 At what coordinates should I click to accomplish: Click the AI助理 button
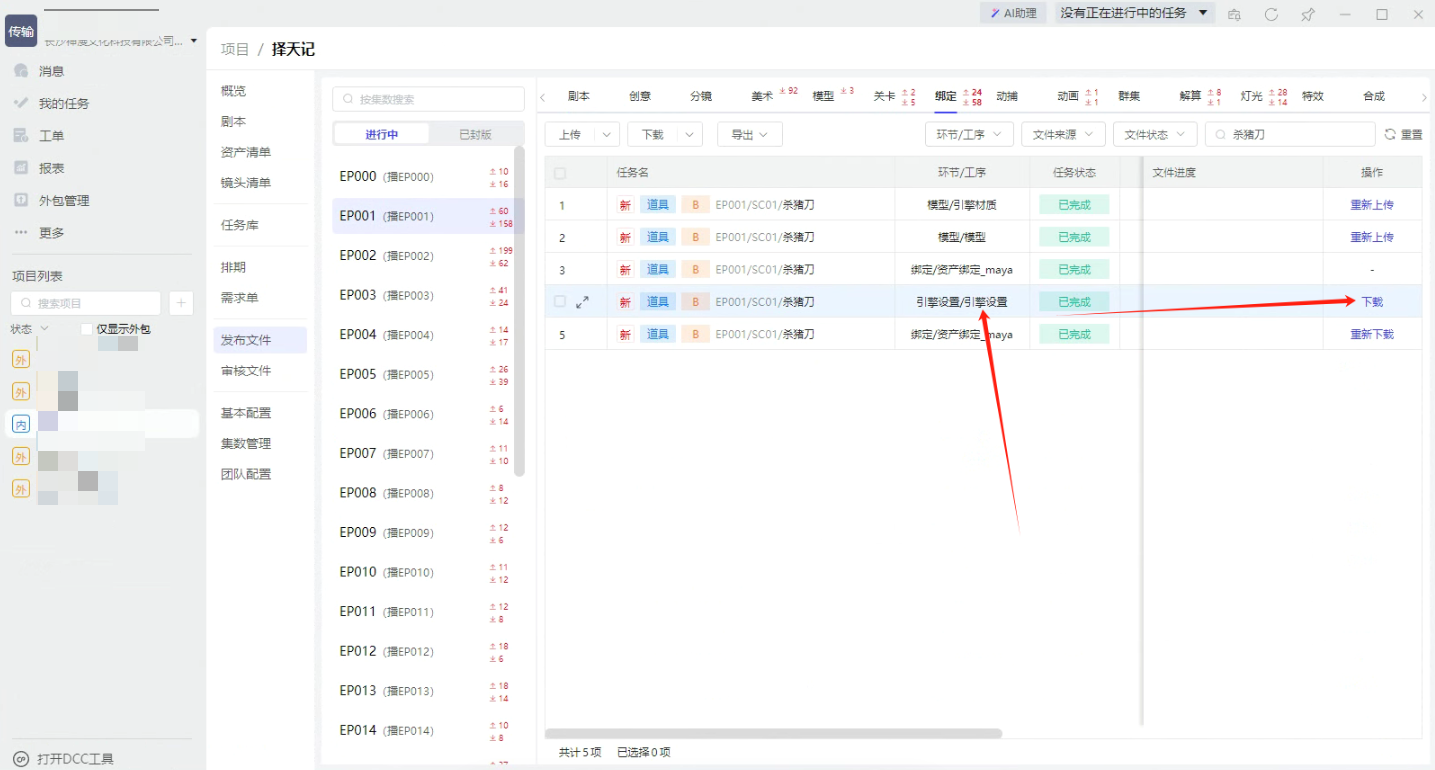pos(1013,13)
